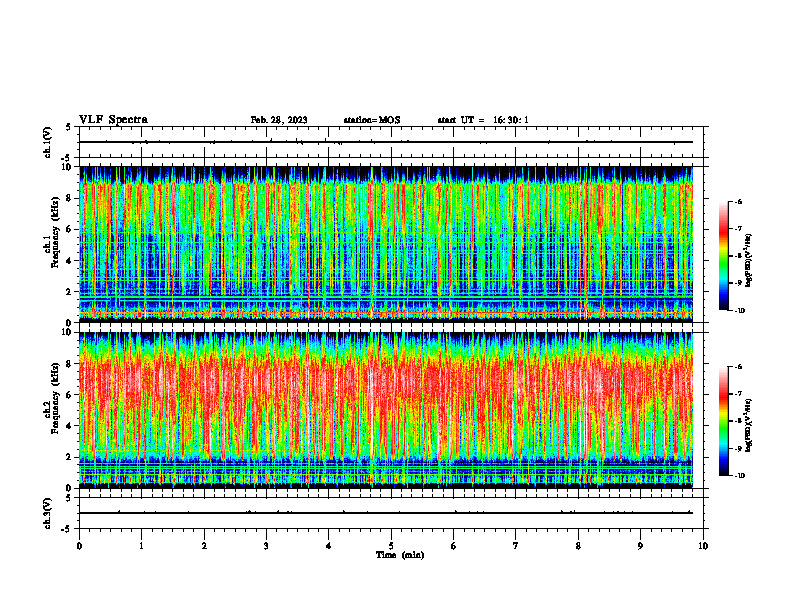Click the ch.1 colorbar log(PSD) units label

749,261
